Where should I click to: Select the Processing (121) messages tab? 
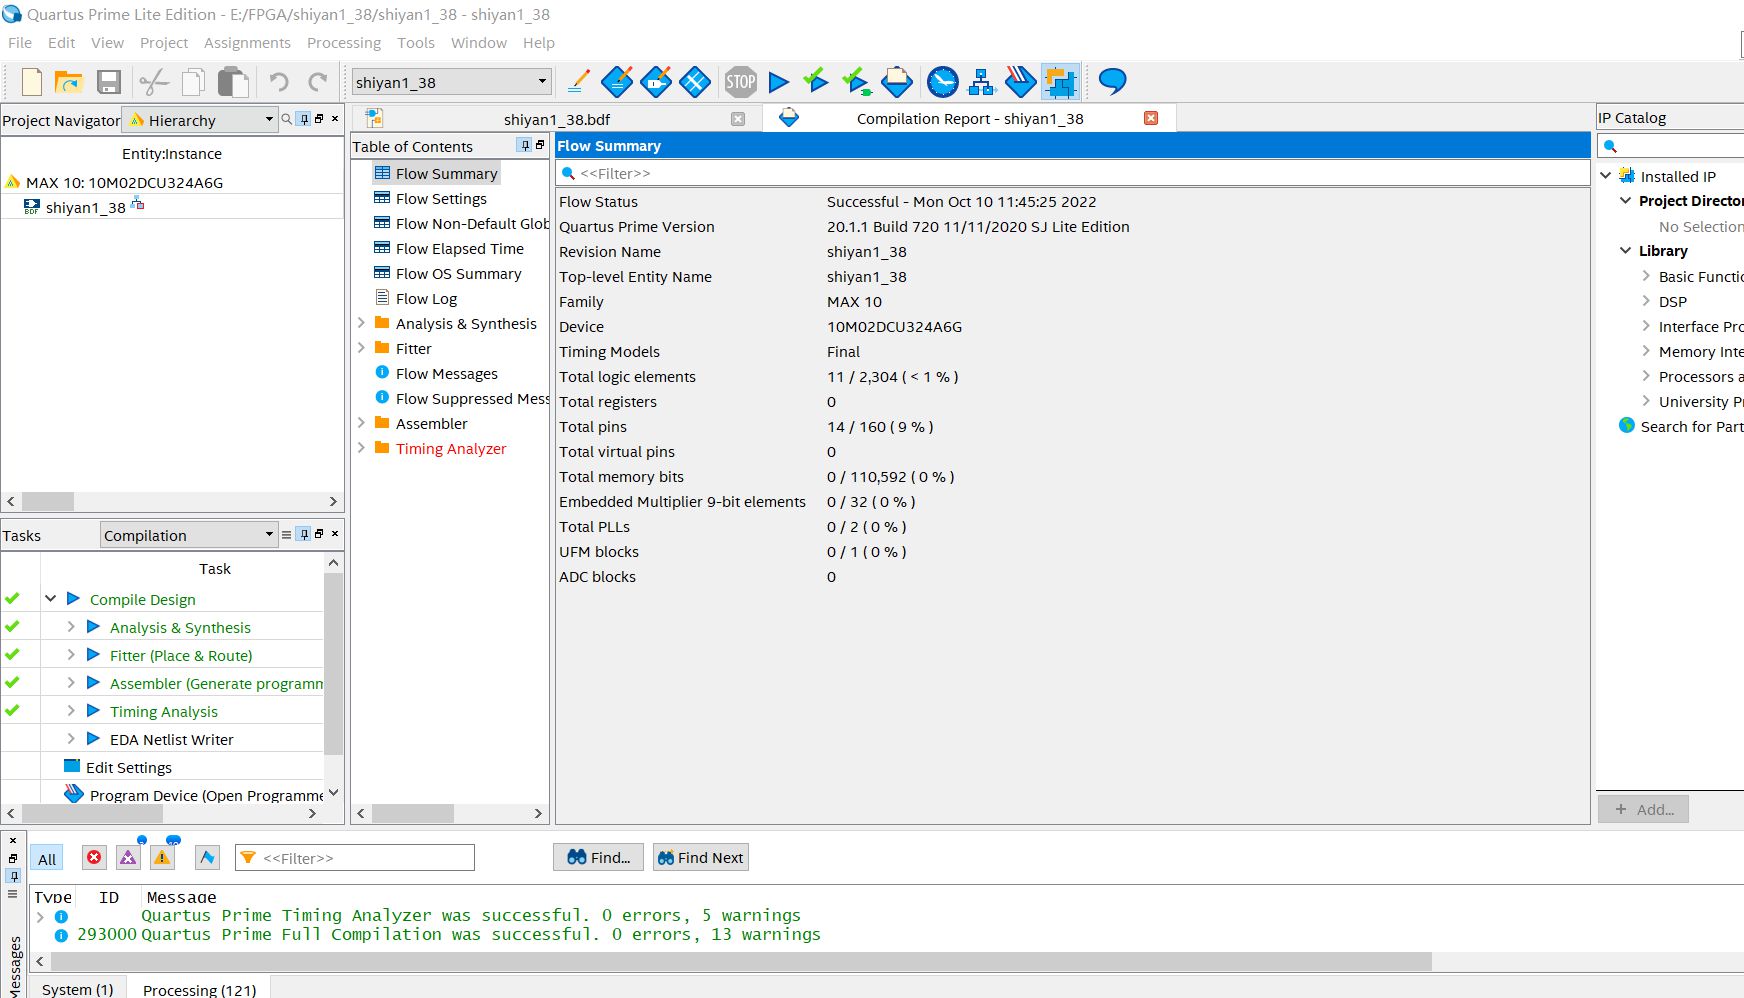[199, 989]
